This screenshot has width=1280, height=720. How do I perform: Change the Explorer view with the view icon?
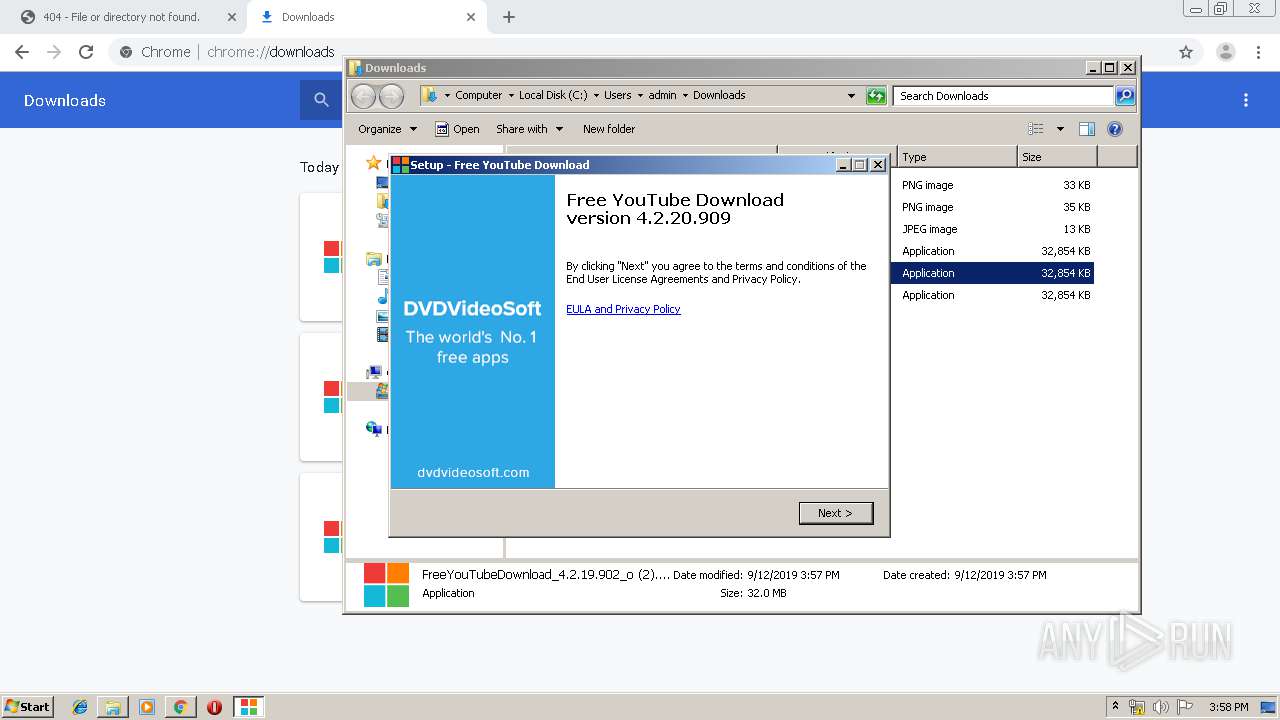1036,129
